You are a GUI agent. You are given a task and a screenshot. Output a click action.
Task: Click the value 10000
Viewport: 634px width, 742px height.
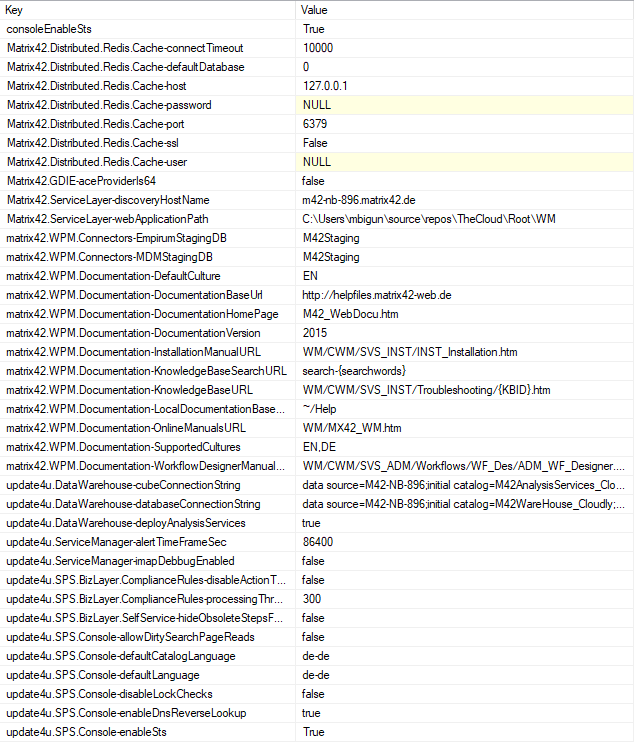pos(465,48)
